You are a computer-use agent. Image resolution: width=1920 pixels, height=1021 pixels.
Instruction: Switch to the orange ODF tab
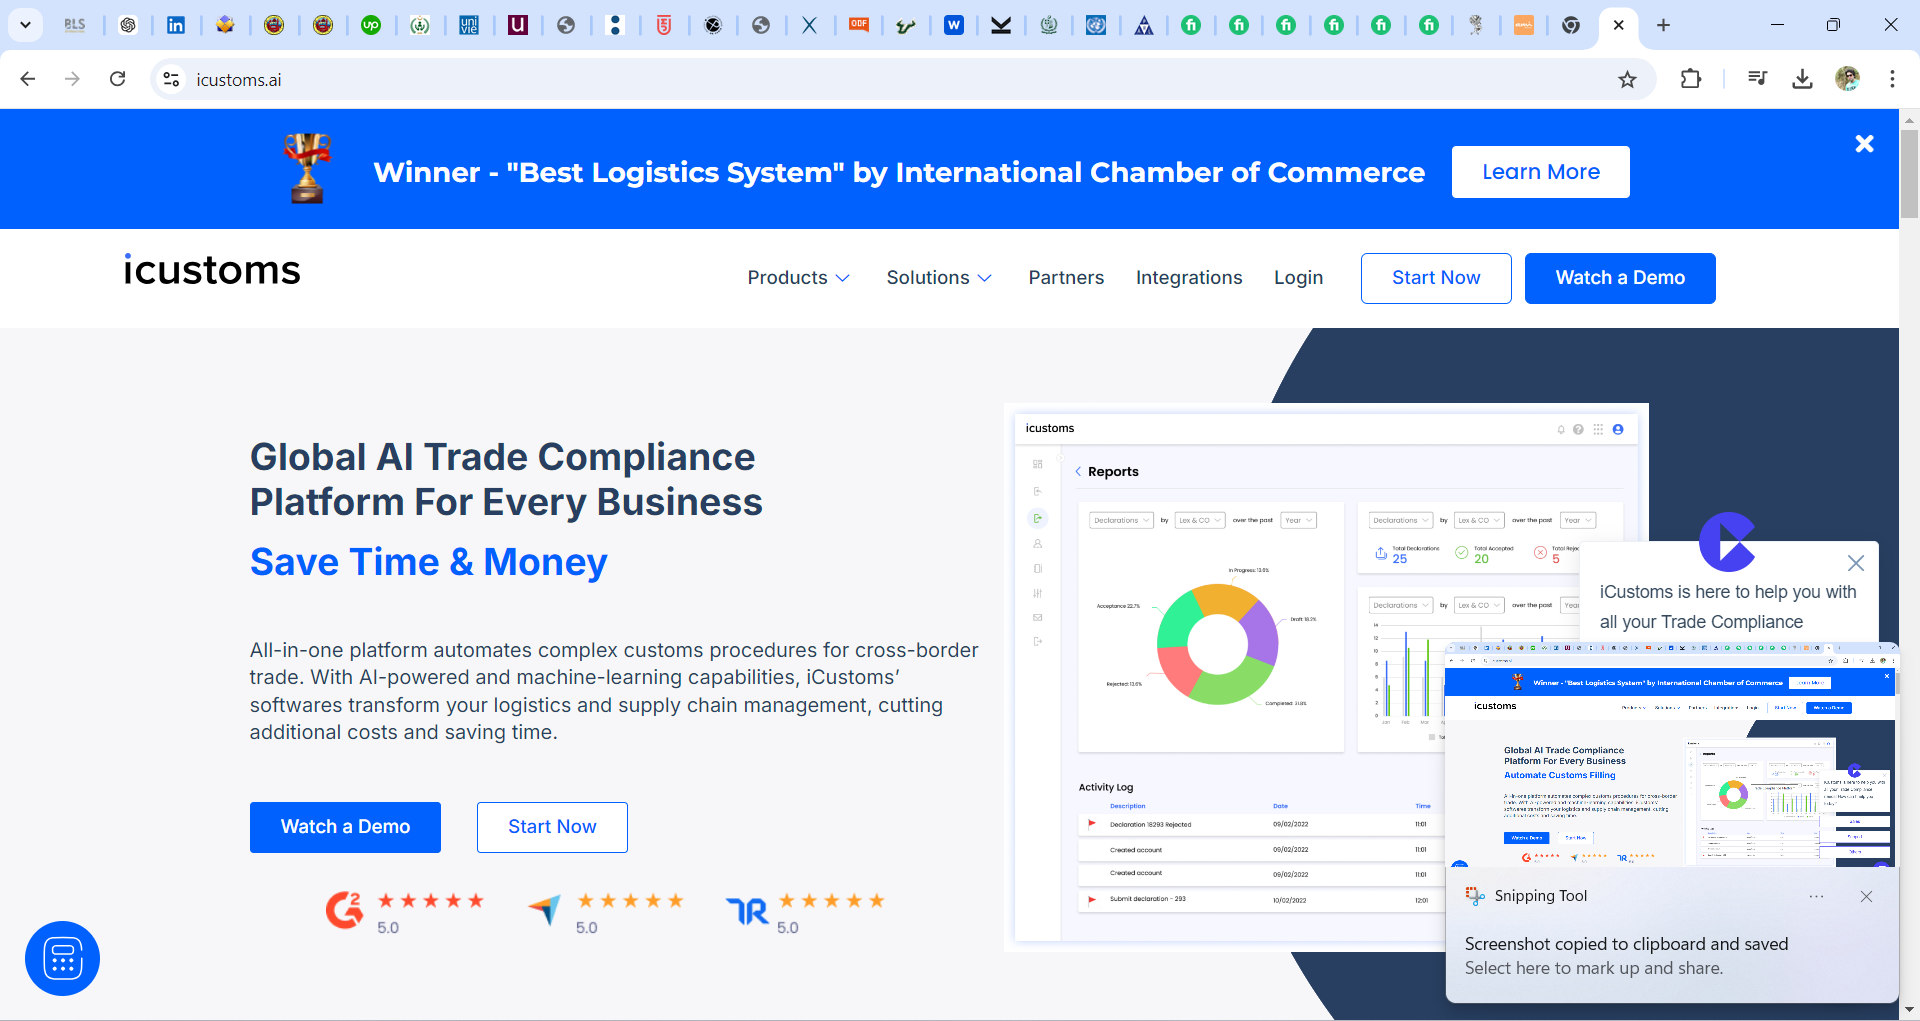click(x=858, y=25)
